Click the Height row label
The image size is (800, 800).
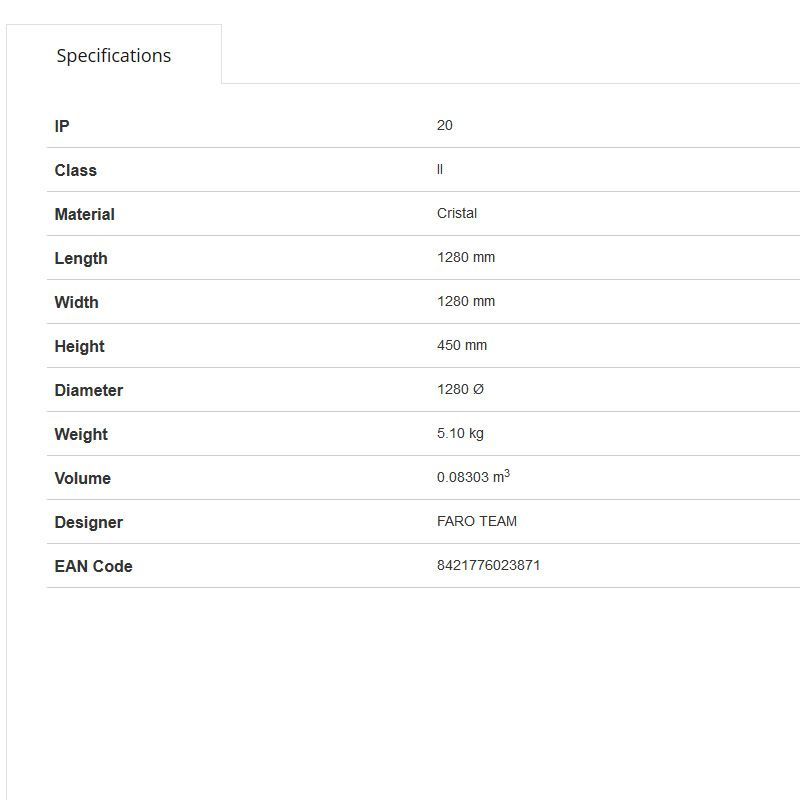80,346
